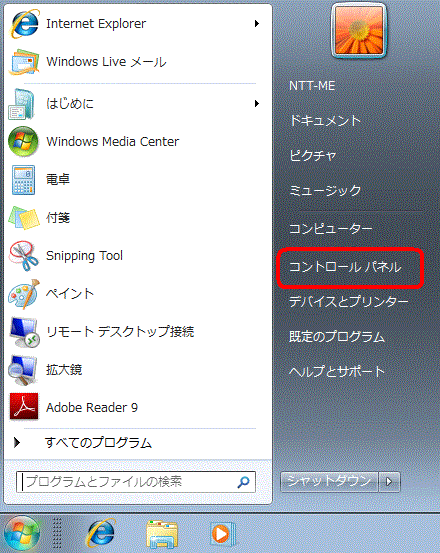Select ヘルプとサポート
This screenshot has width=440, height=553.
pos(337,371)
